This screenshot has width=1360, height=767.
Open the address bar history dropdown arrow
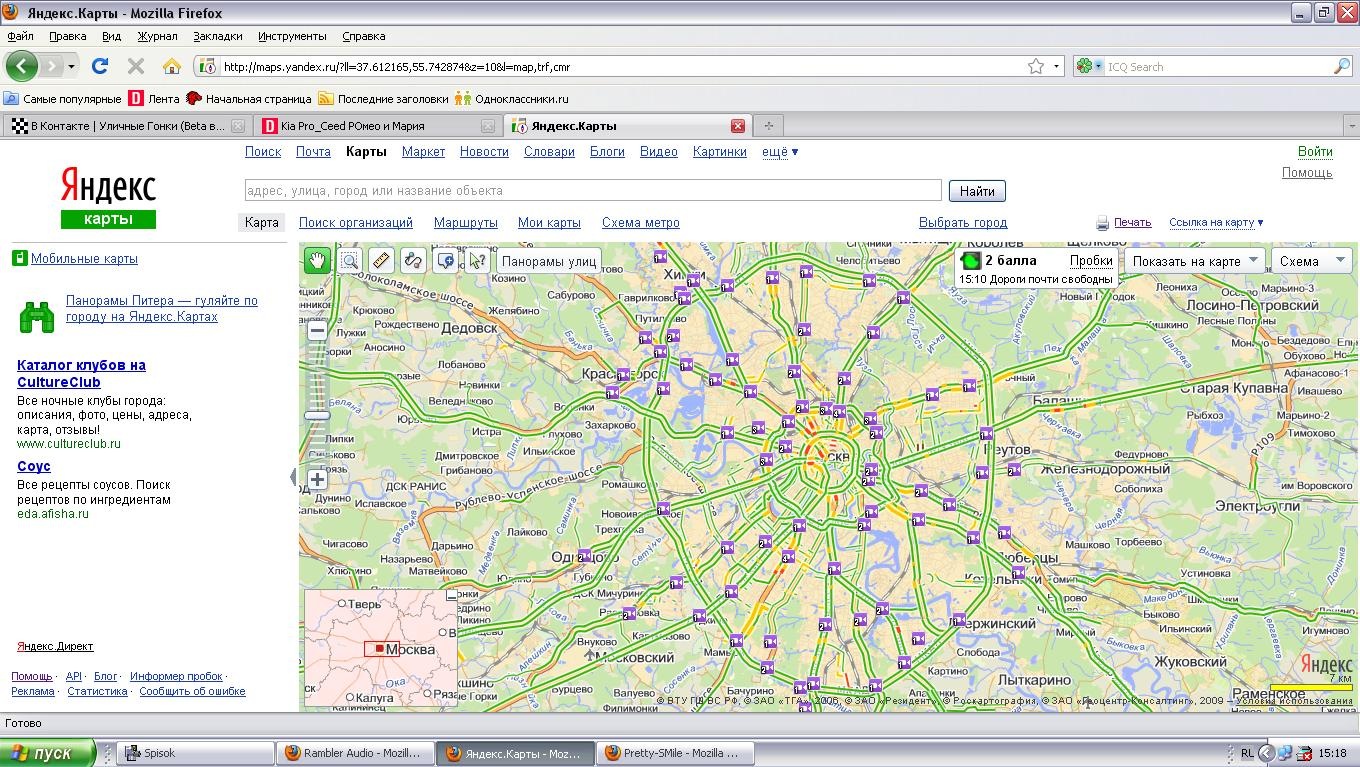[1056, 67]
